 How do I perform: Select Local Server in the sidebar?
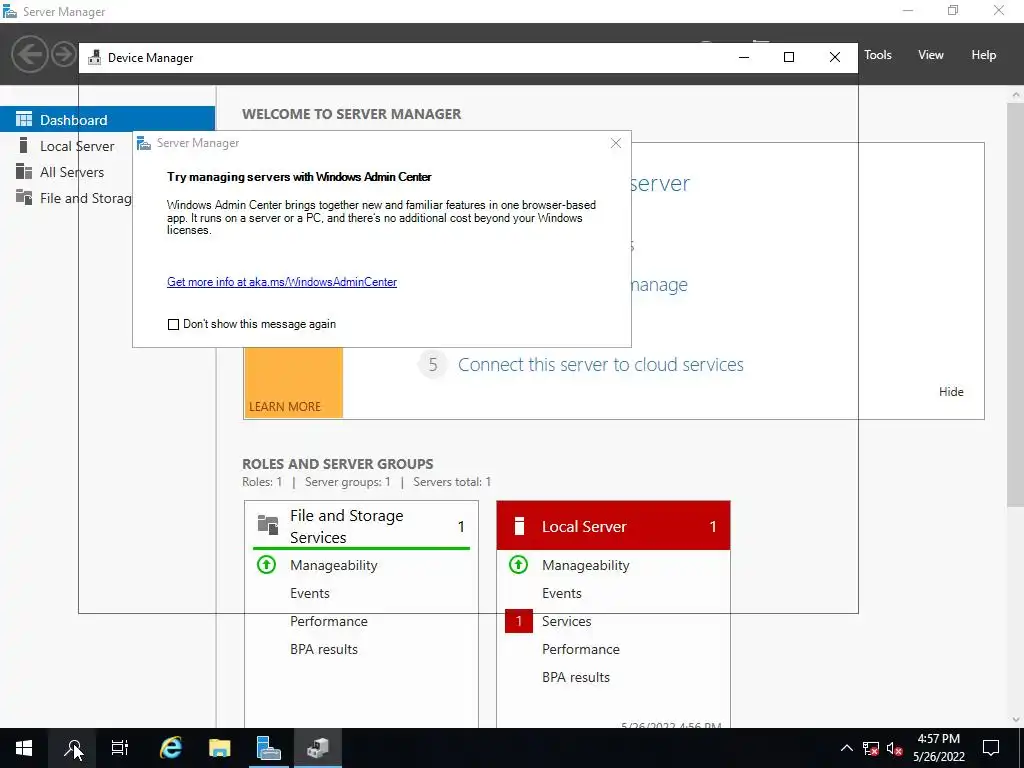77,146
